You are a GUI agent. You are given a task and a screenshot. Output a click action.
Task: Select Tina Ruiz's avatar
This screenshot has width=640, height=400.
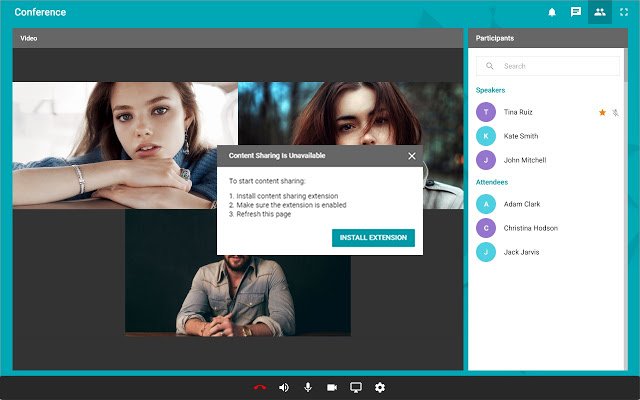point(486,112)
